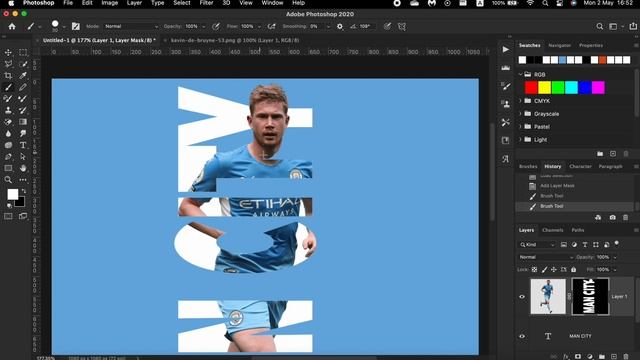Select the Eyedropper tool
Screen dimensions: 640x360
click(x=23, y=76)
